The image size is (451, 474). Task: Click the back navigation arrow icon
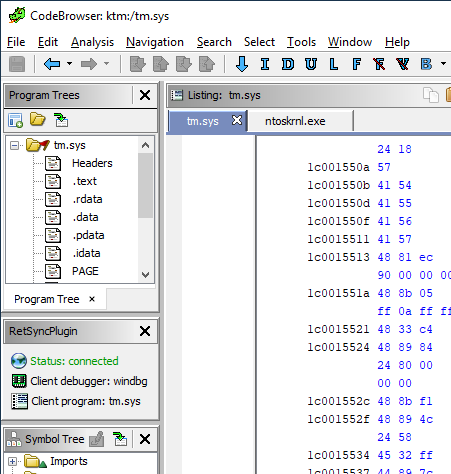click(x=52, y=64)
